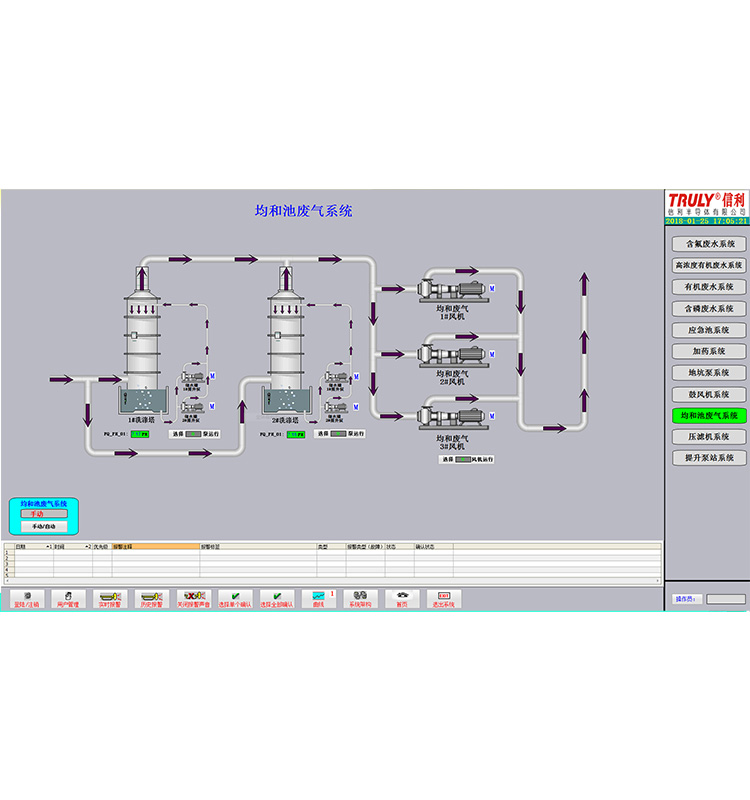Click the 登陆/注销 login icon
The width and height of the screenshot is (750, 800).
point(26,597)
